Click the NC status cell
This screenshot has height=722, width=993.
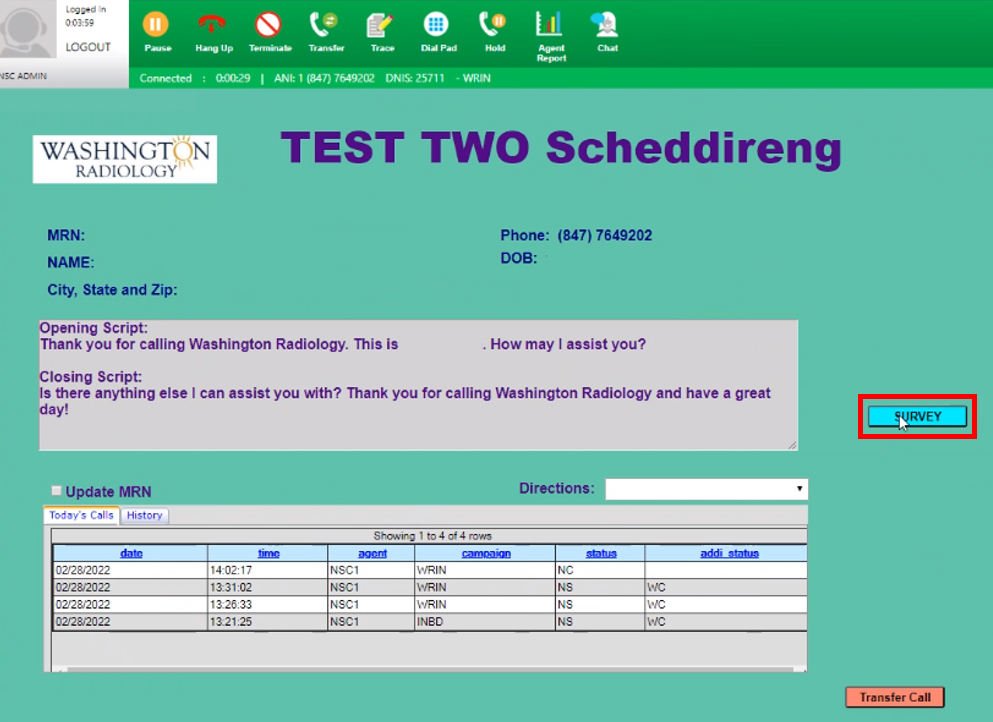coord(600,570)
